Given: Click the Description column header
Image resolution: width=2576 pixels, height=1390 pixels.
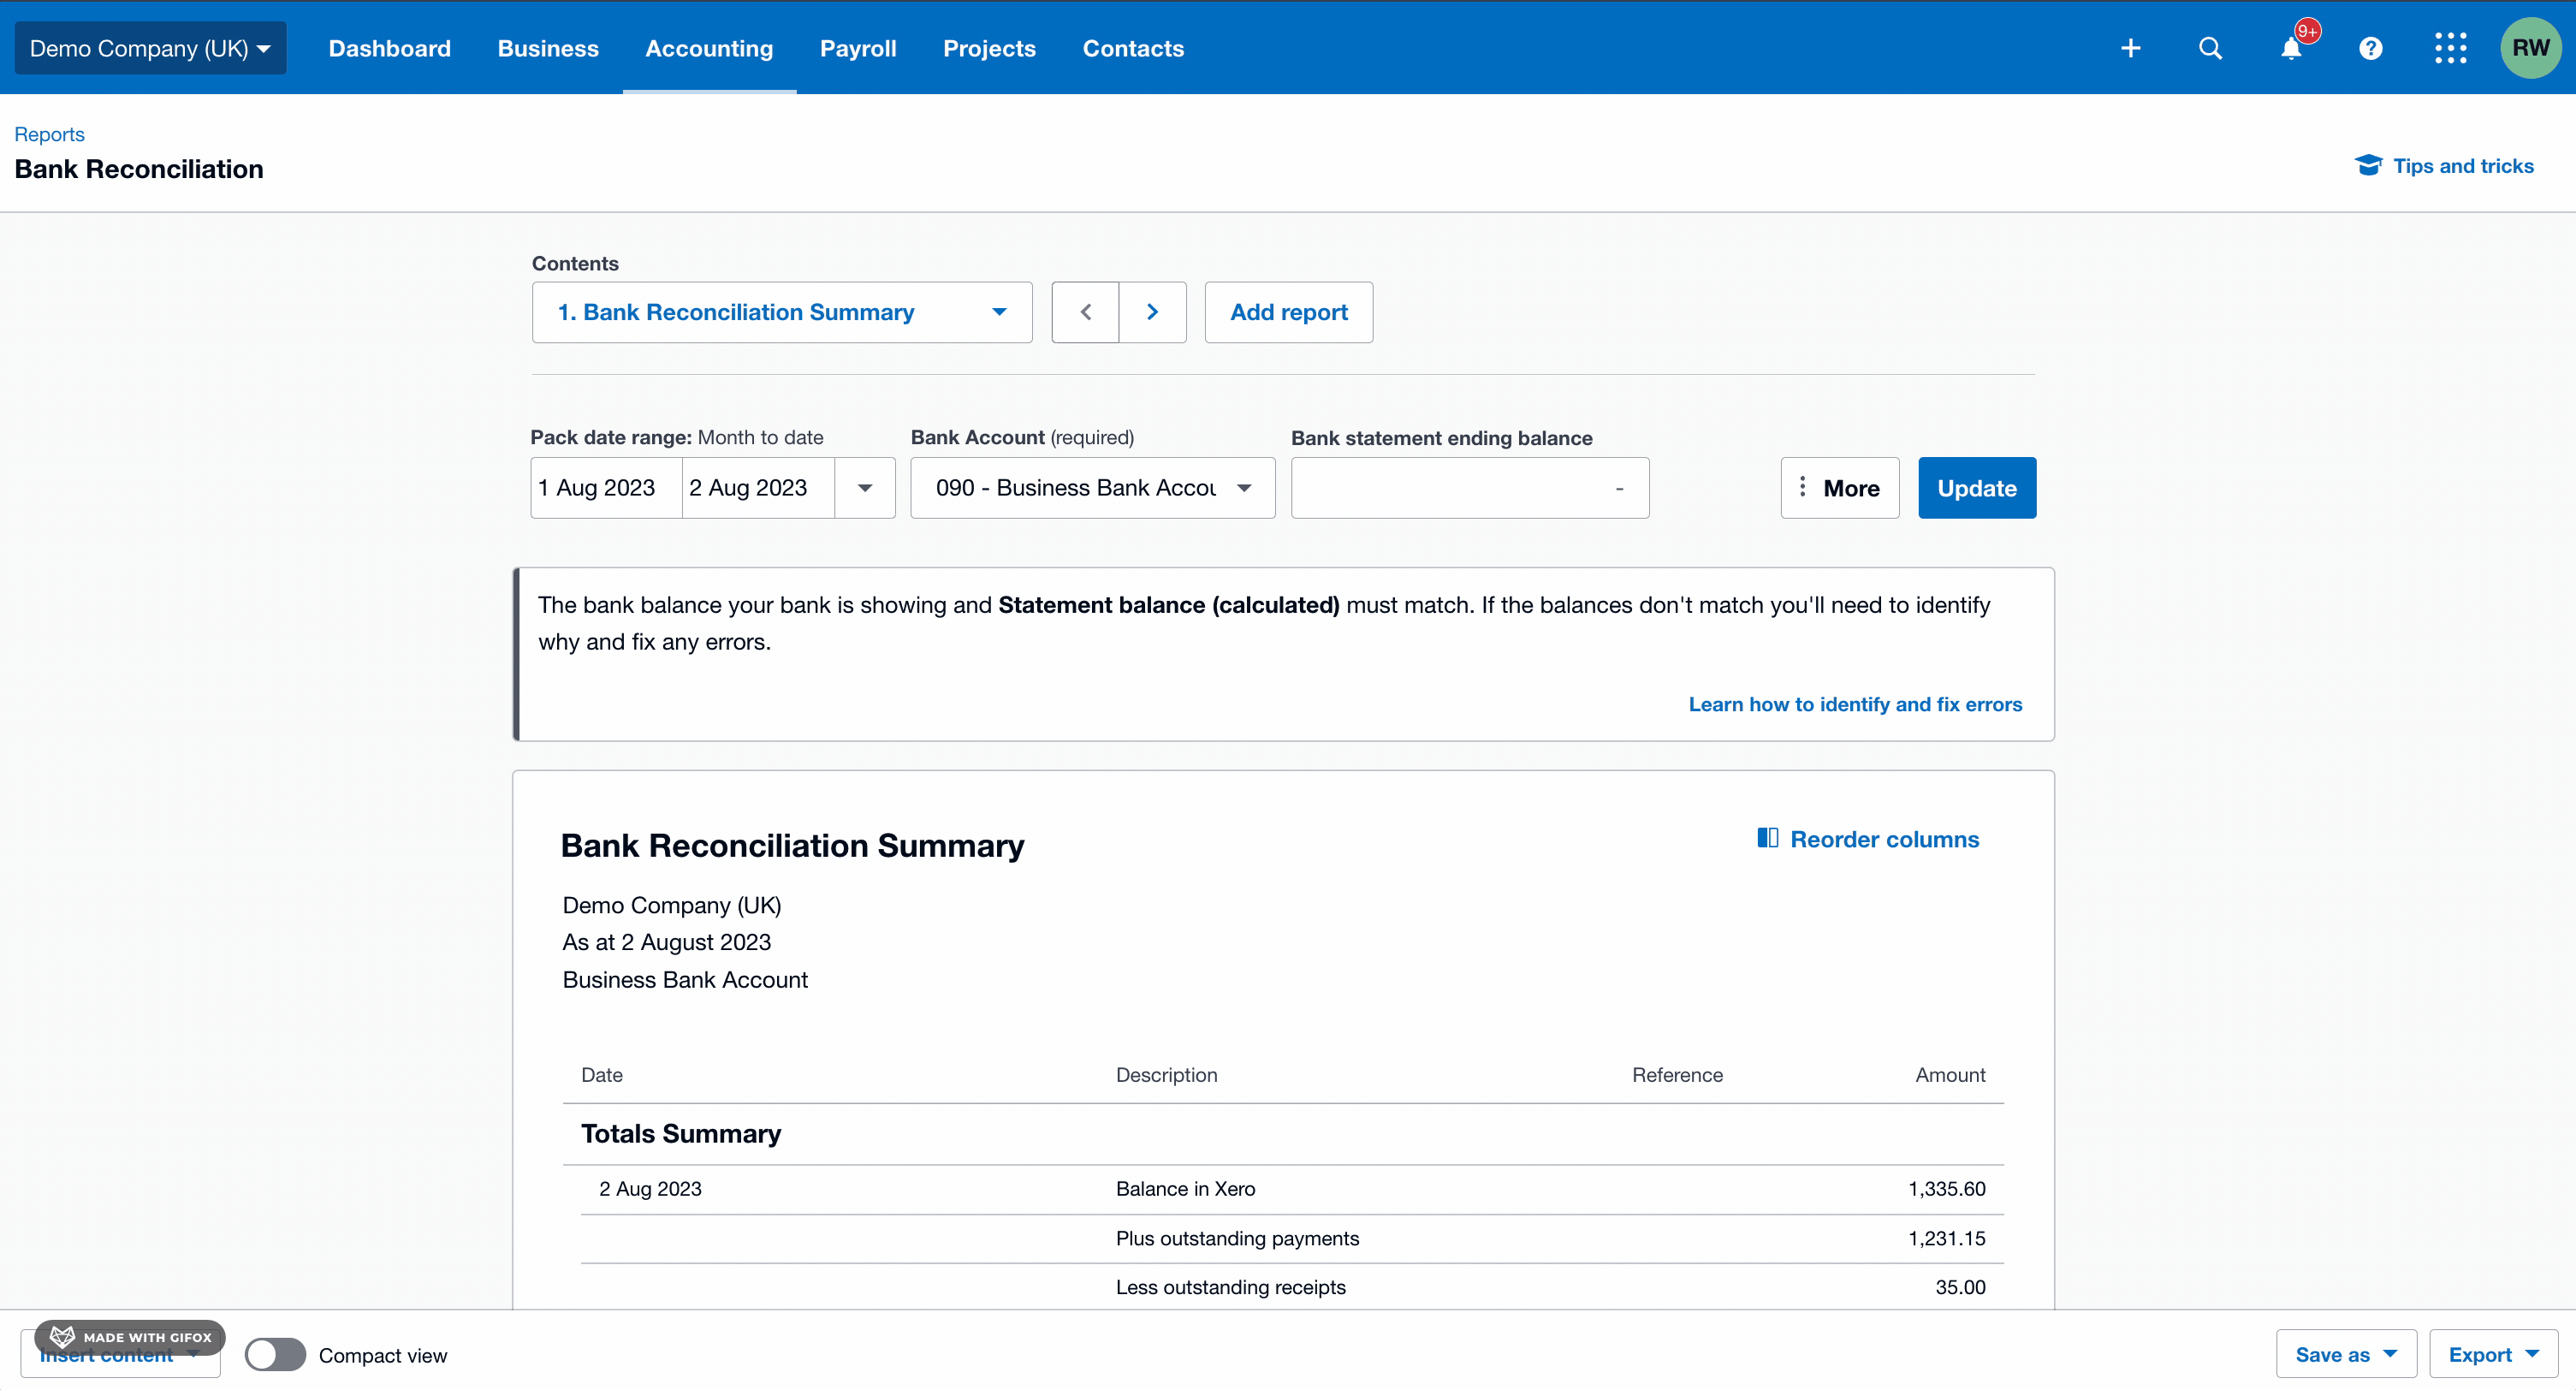Looking at the screenshot, I should tap(1166, 1074).
